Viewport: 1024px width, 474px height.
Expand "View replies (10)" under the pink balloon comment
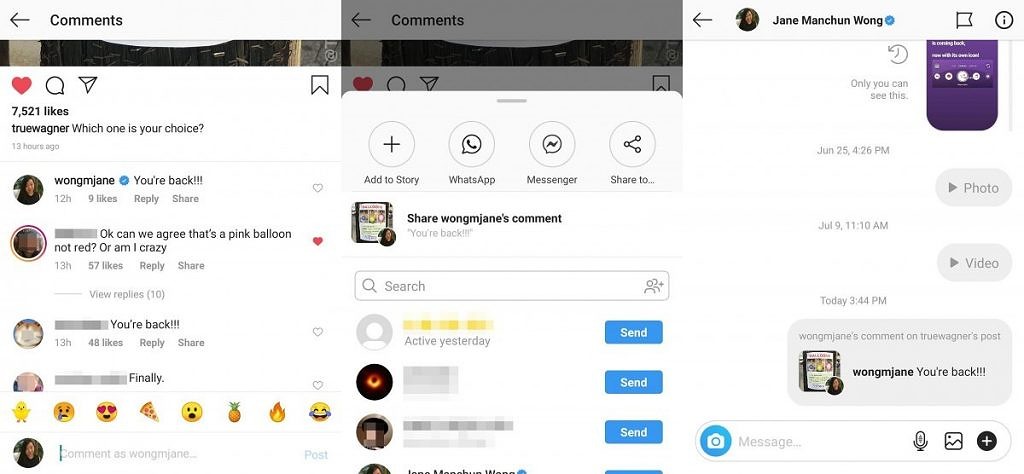click(127, 294)
